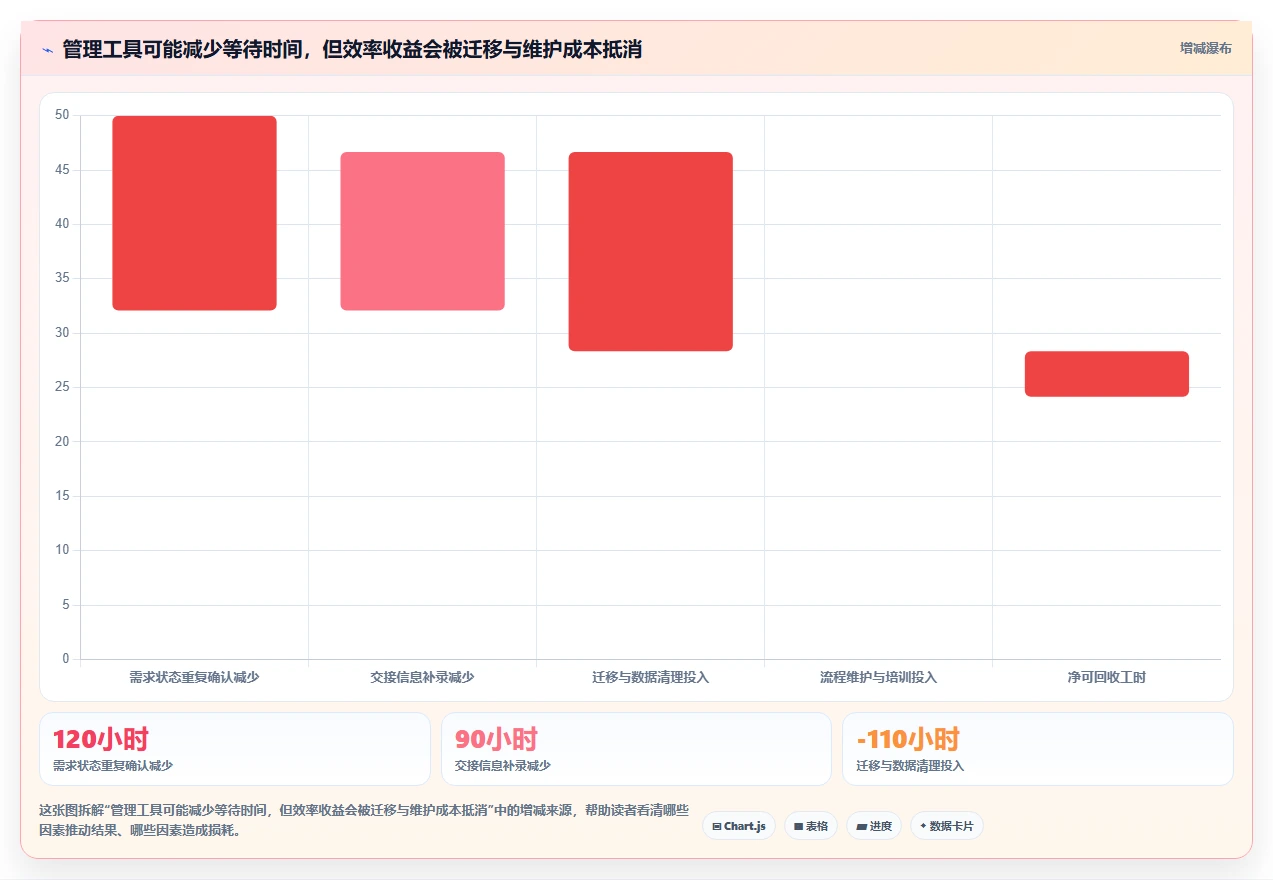The height and width of the screenshot is (880, 1273).
Task: Click the 增减瀑布 label in the header
Action: tap(1205, 48)
